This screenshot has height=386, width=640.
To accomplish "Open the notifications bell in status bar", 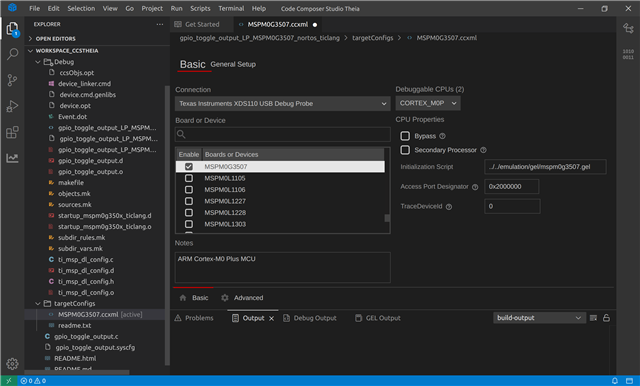I will point(614,381).
